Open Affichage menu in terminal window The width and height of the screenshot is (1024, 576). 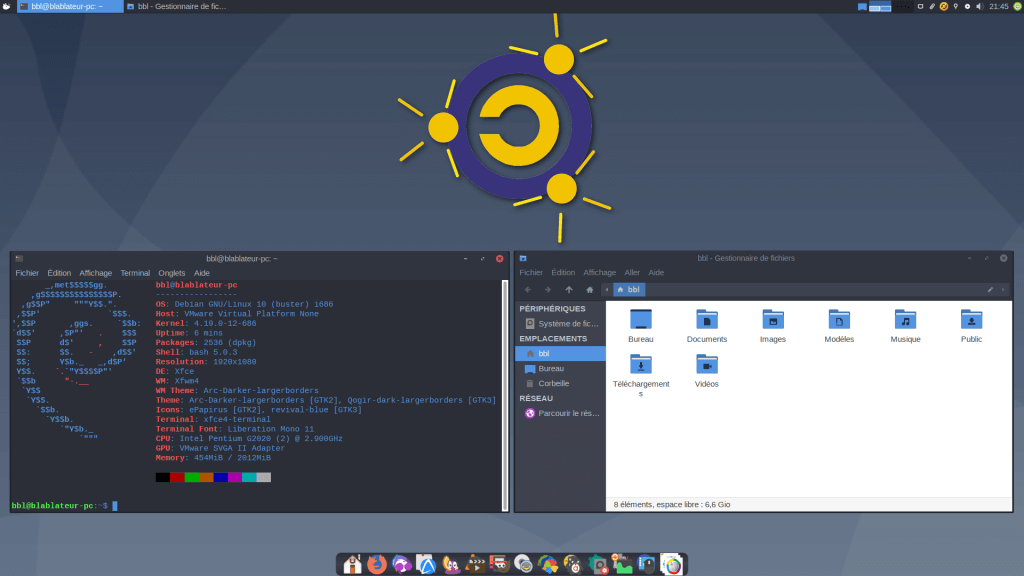click(x=95, y=273)
